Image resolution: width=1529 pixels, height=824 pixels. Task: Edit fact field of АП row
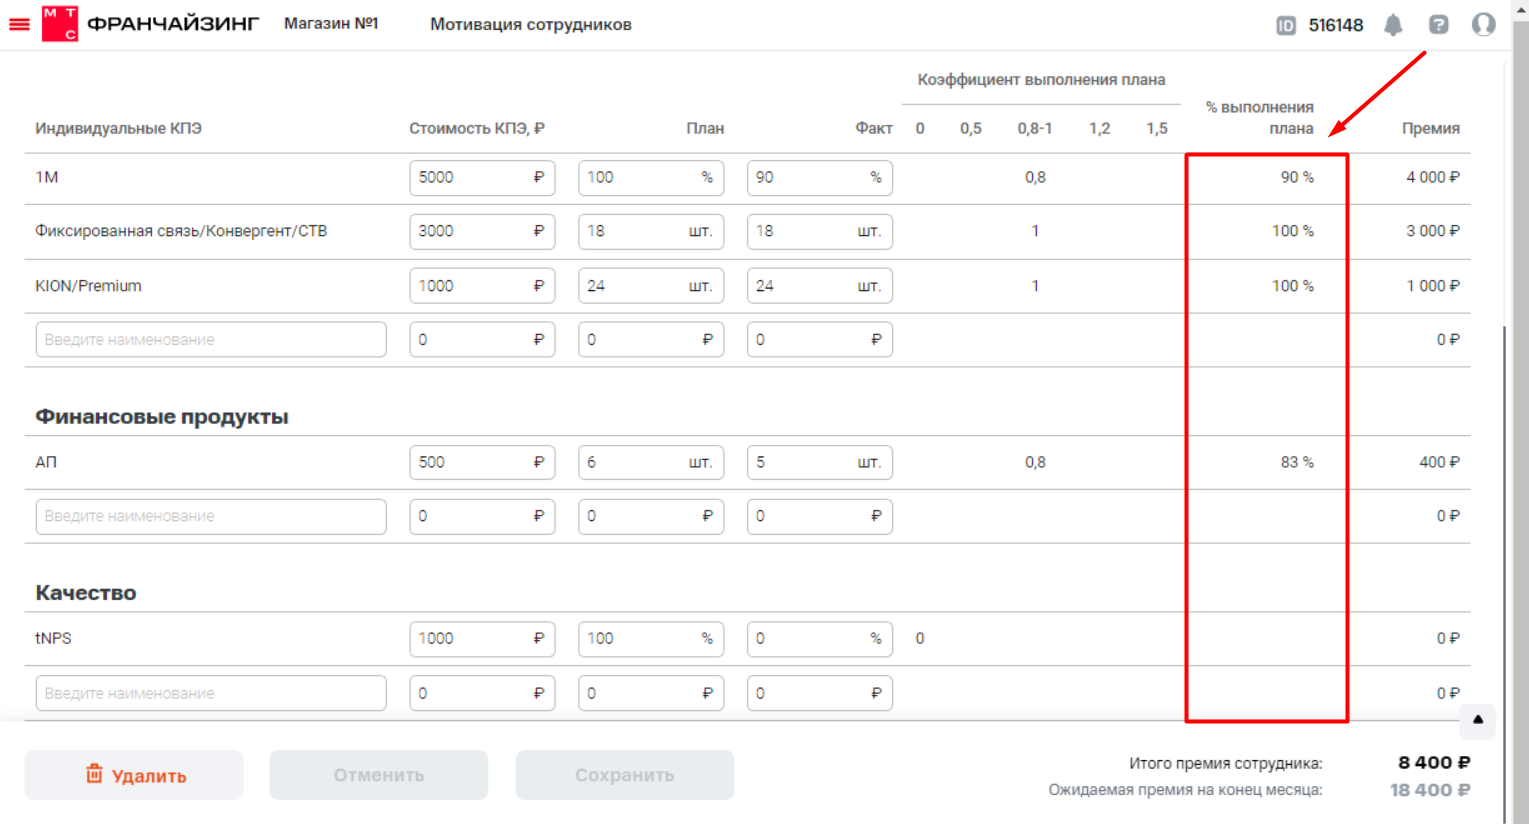tap(820, 462)
